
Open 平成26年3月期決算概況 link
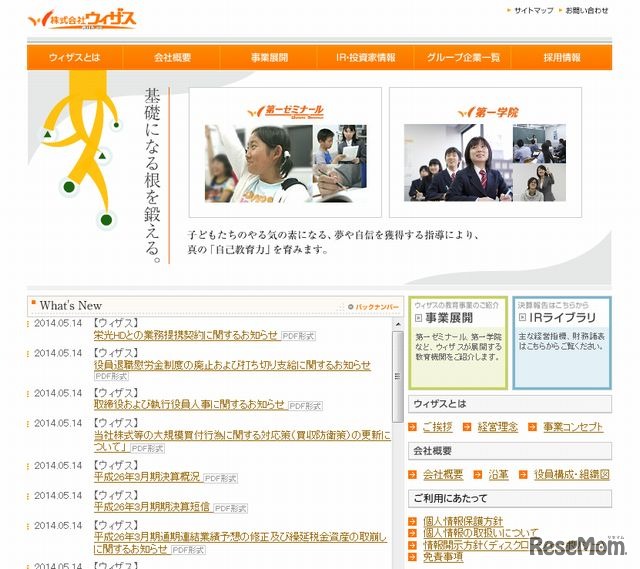pos(147,477)
